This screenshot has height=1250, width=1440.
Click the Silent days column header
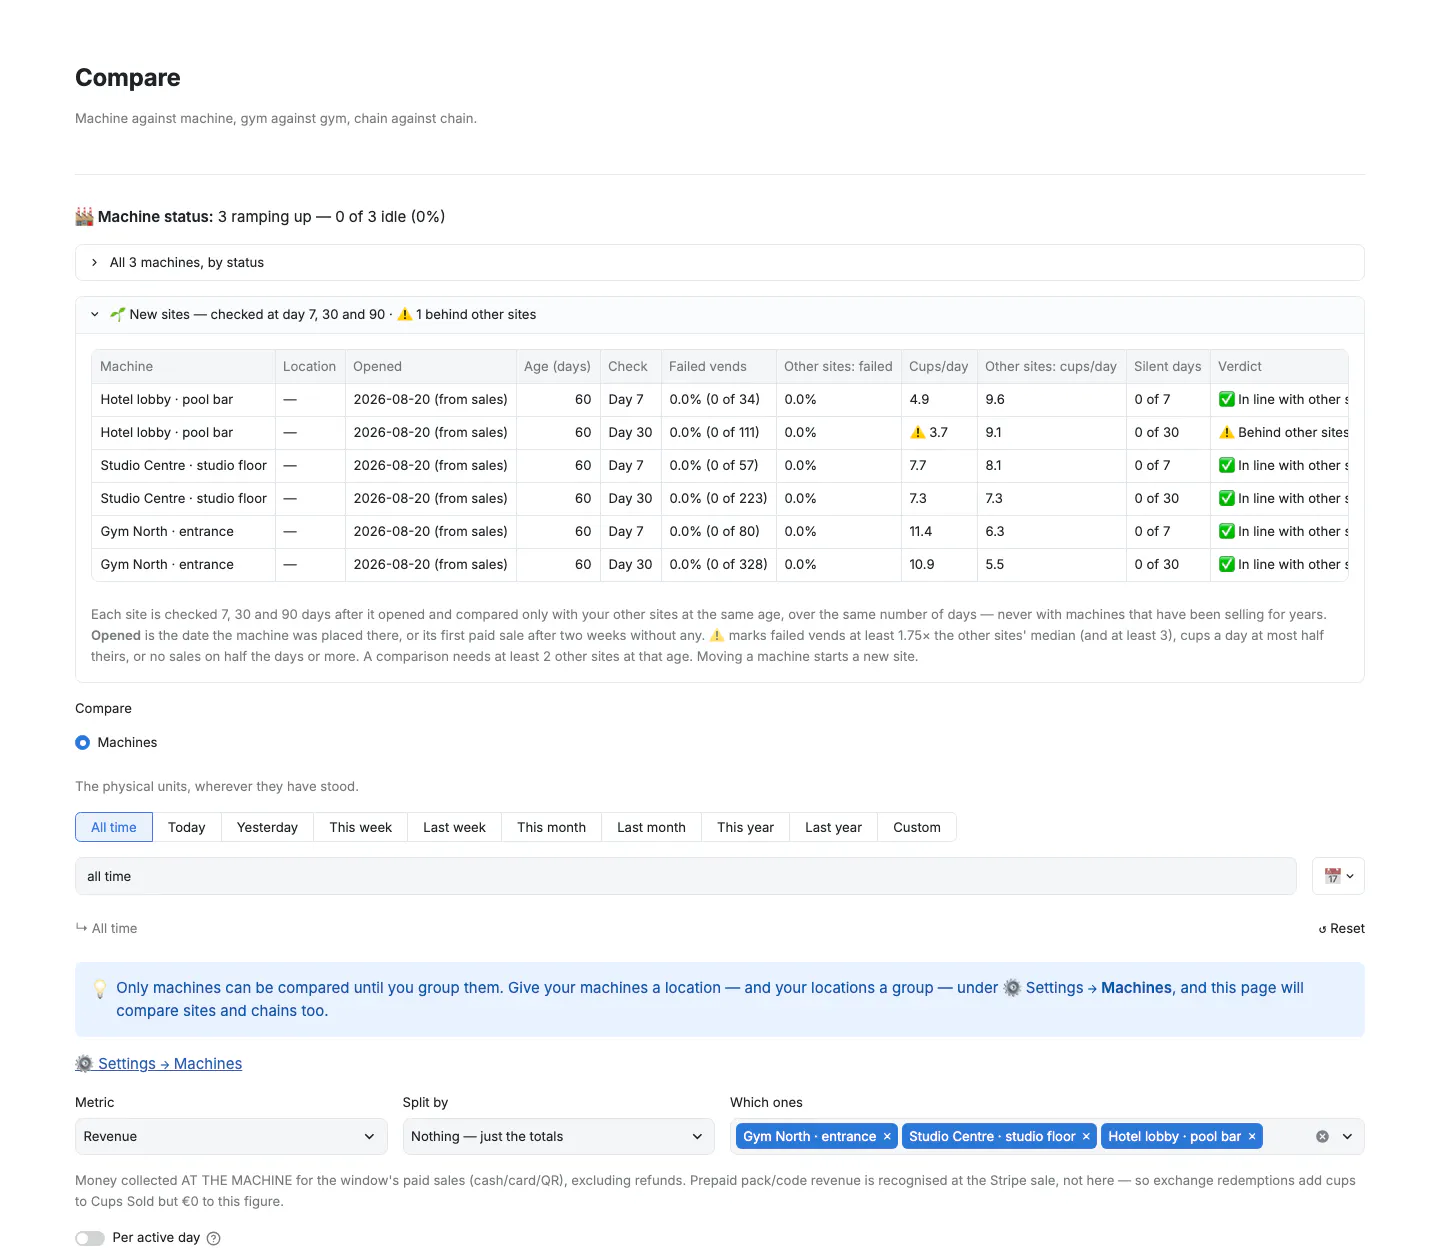click(x=1168, y=367)
